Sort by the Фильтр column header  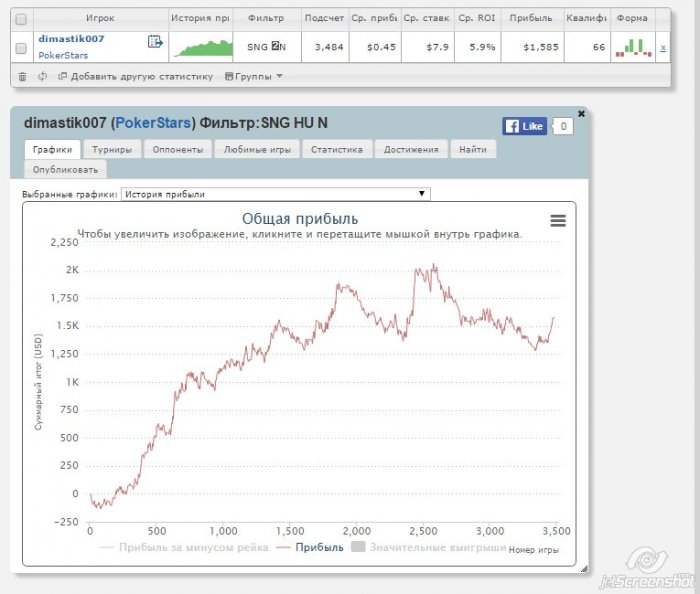267,18
